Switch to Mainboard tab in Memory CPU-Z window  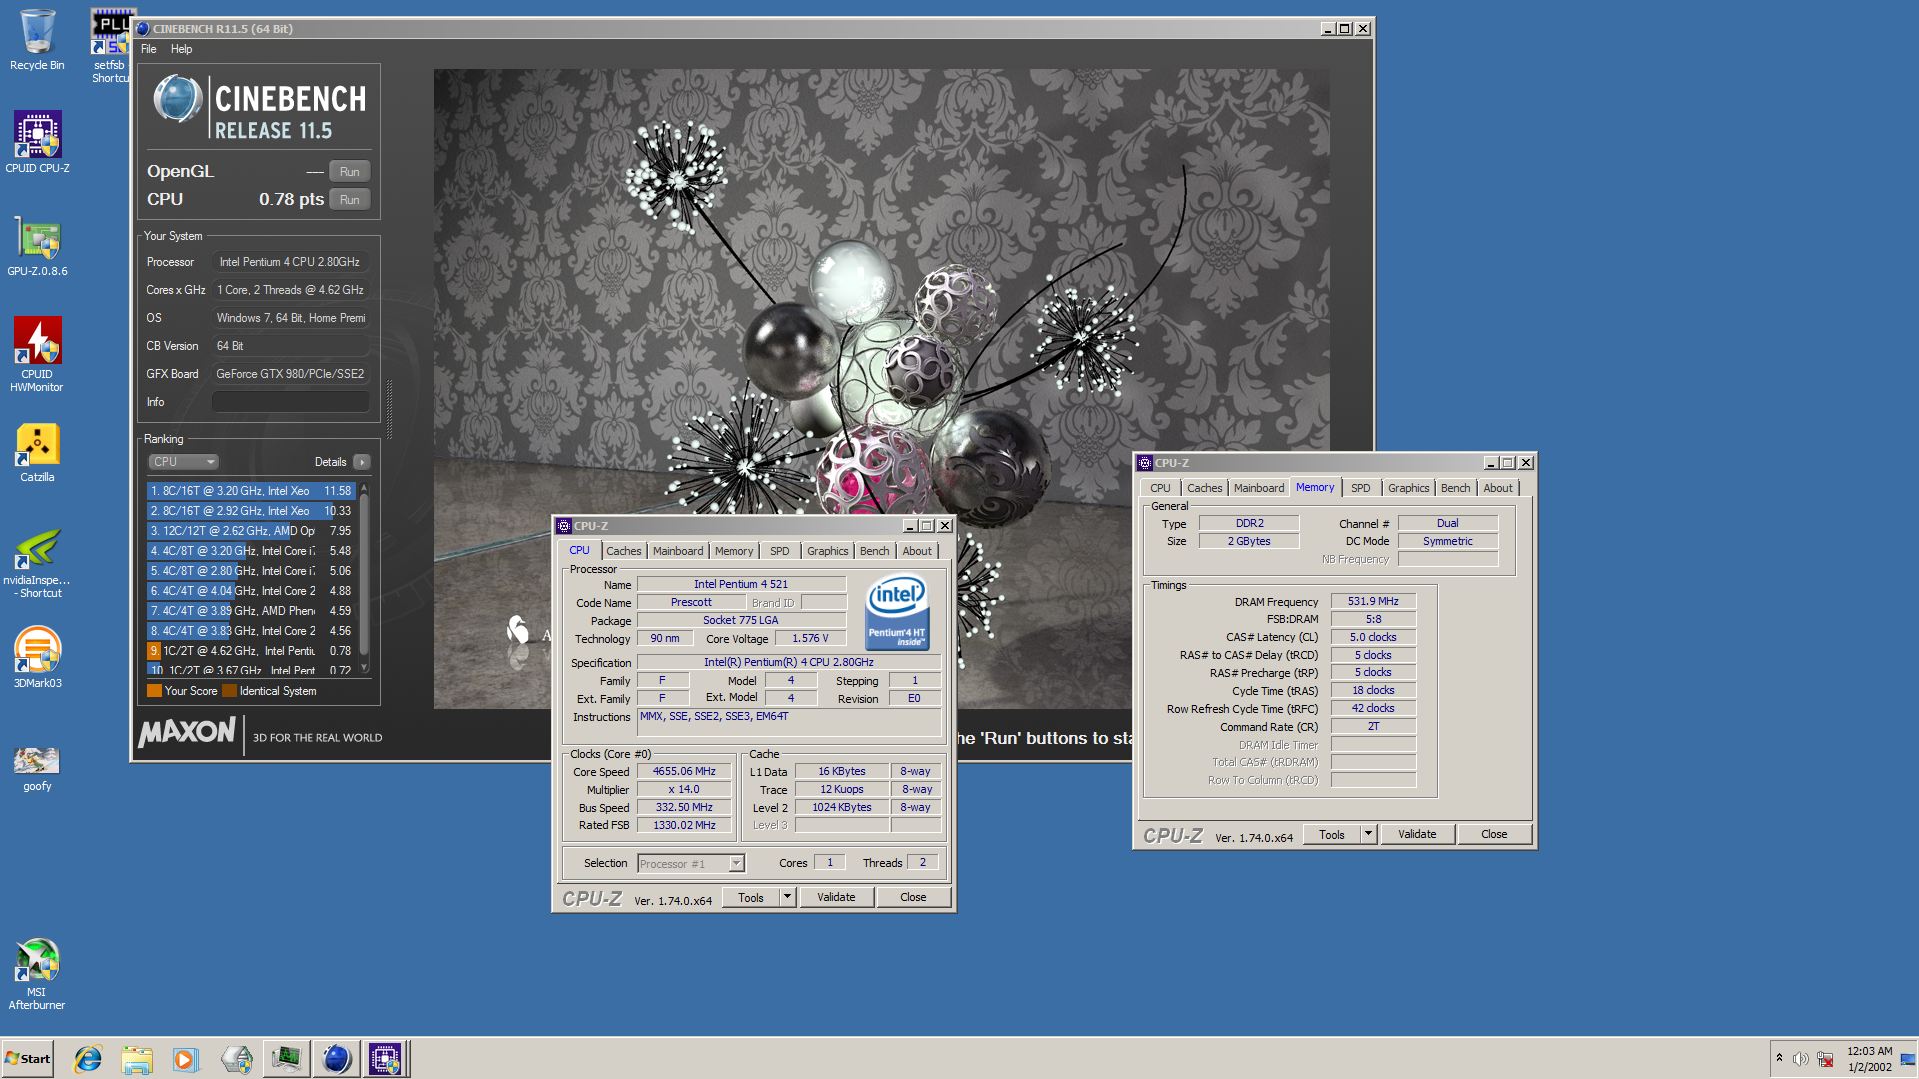[1259, 488]
